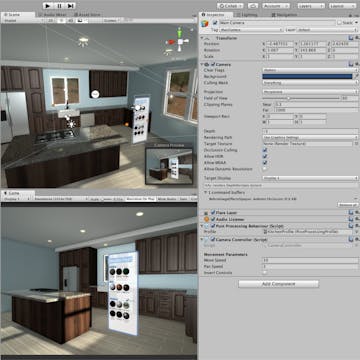Advance one frame with the Step button

(70, 6)
